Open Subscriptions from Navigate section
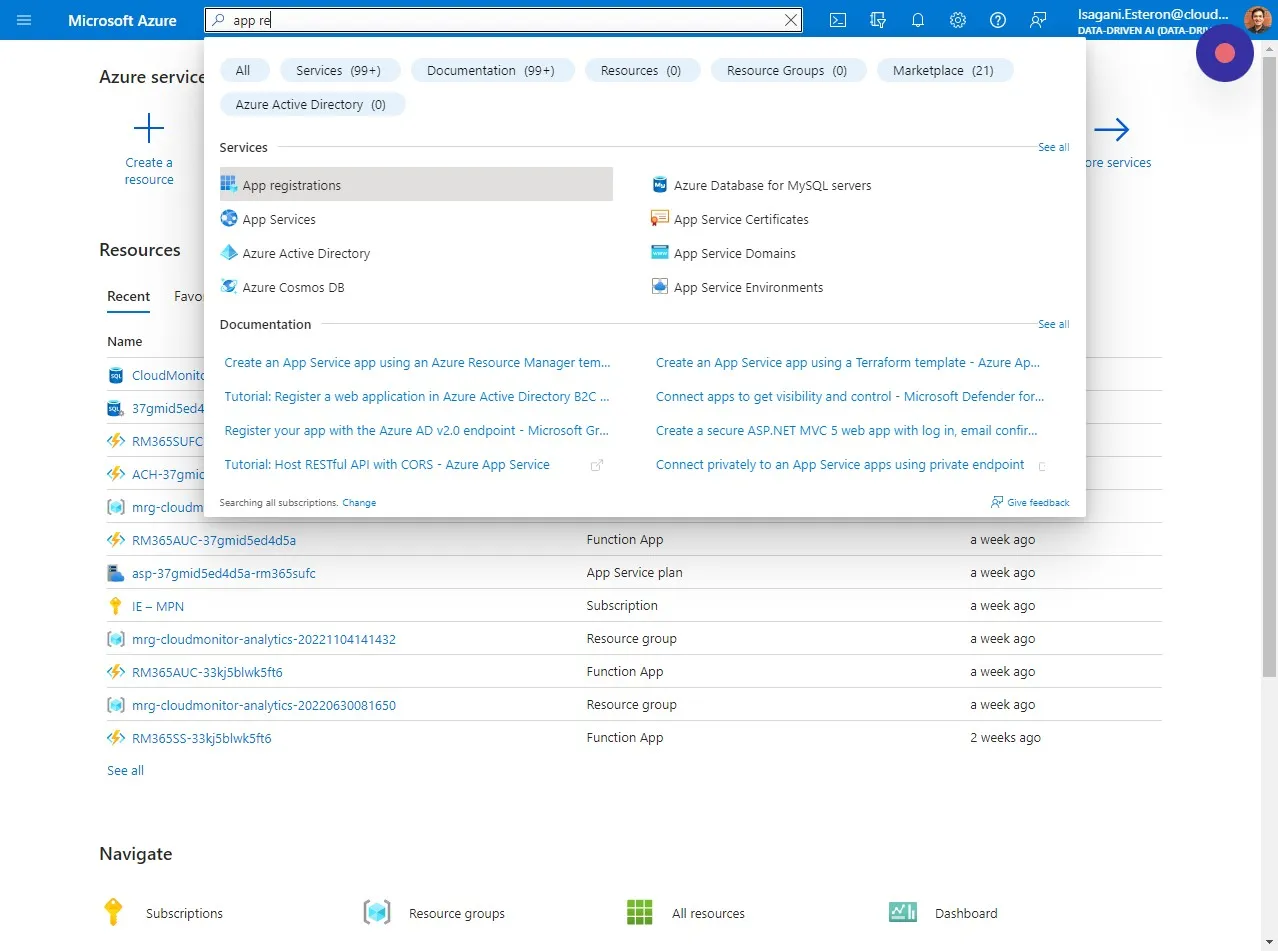Image resolution: width=1278 pixels, height=951 pixels. click(184, 913)
